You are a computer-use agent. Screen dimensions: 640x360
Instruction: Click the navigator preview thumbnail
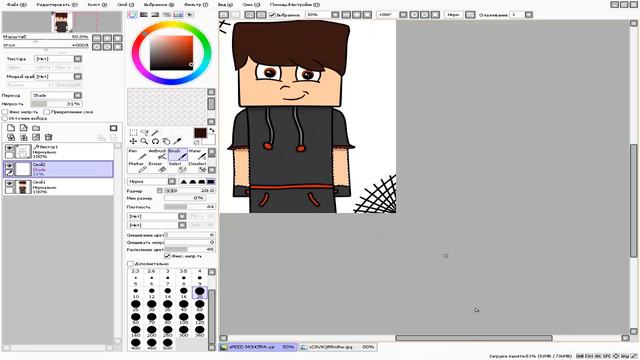62,22
